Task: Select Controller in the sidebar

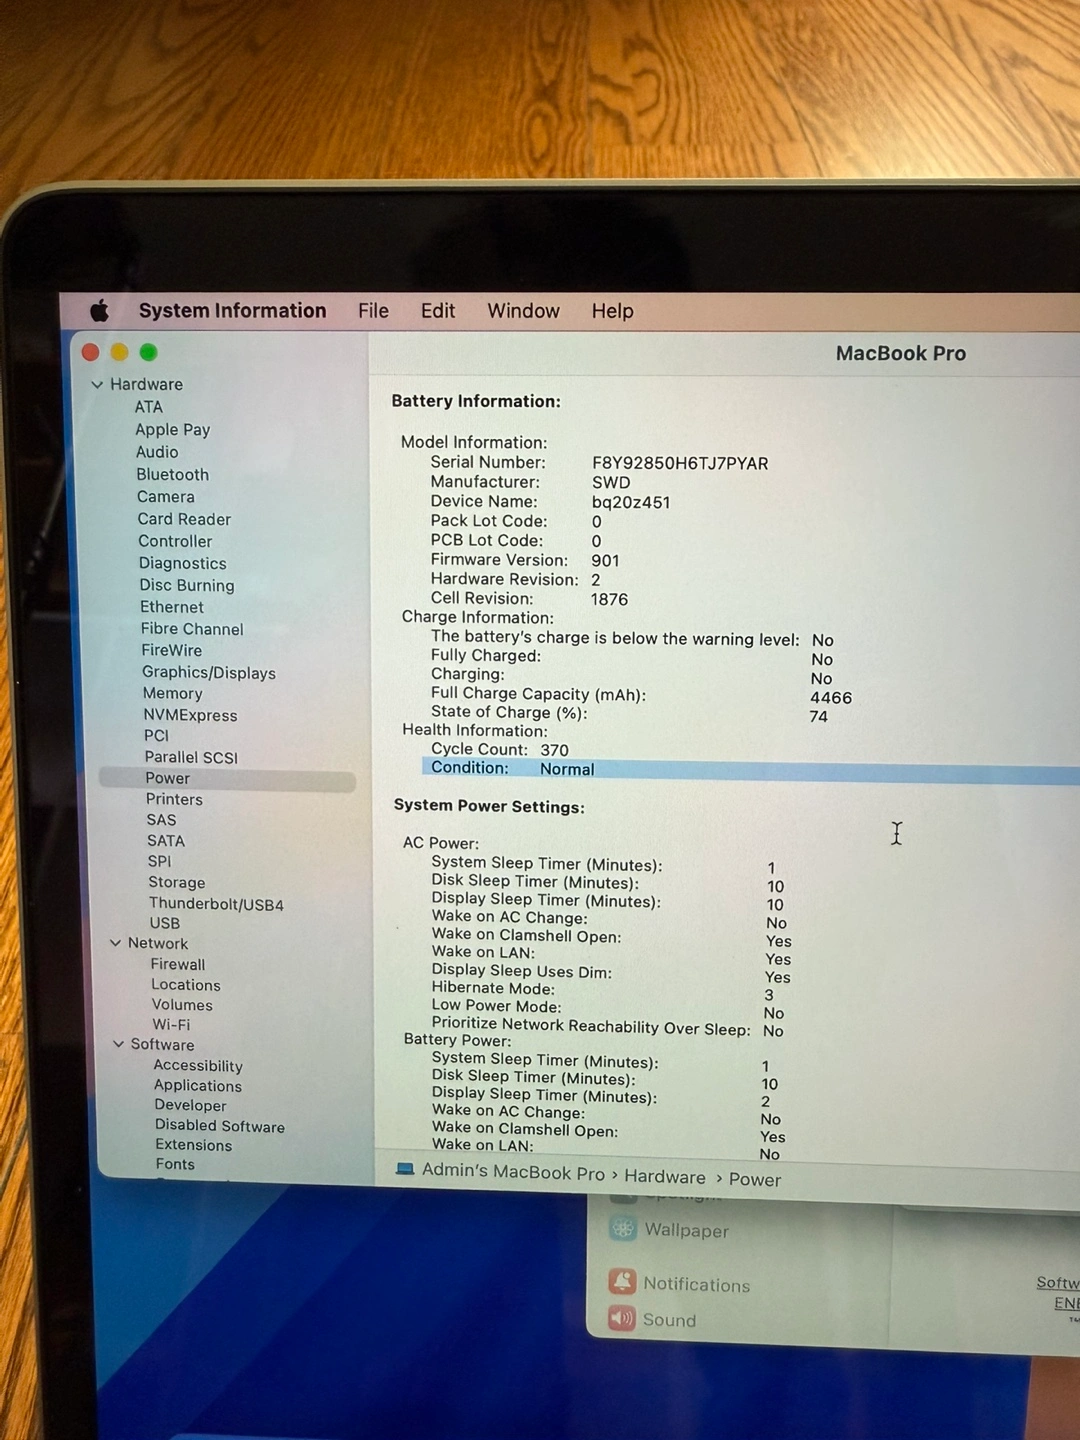Action: [x=175, y=541]
